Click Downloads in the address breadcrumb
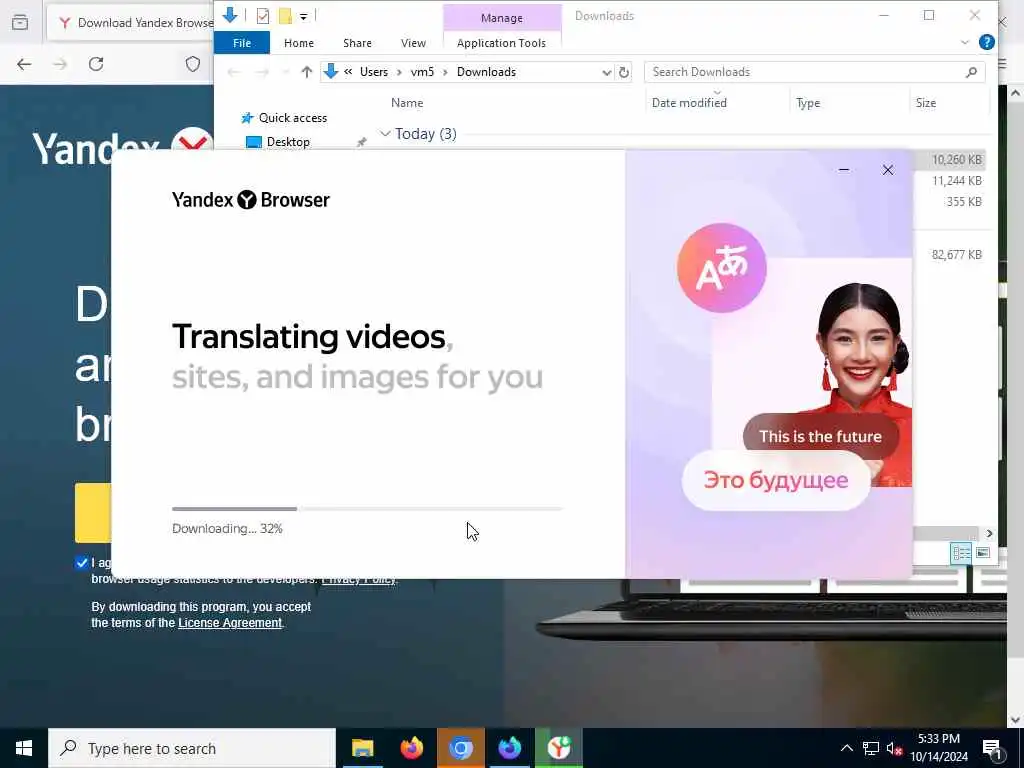Image resolution: width=1024 pixels, height=768 pixels. coord(486,72)
